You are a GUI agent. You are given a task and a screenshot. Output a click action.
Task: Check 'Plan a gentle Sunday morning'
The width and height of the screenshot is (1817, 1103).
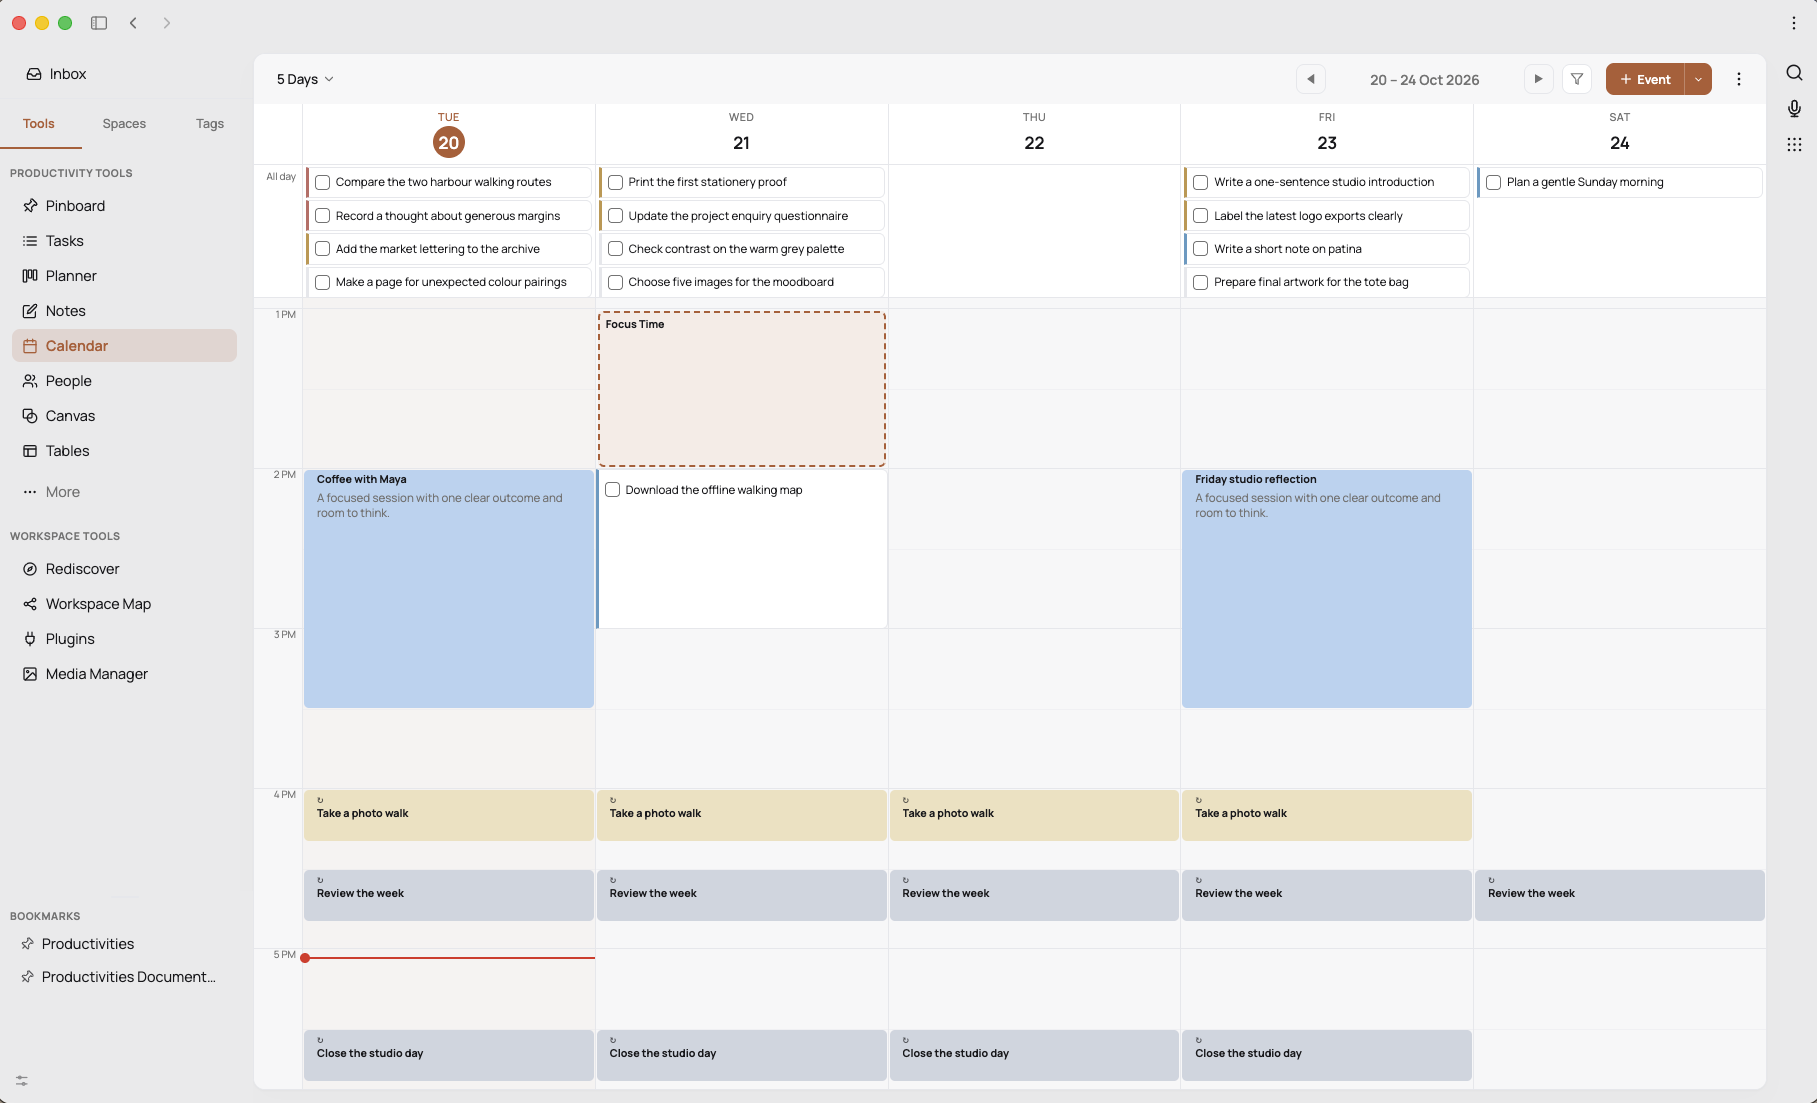(x=1494, y=182)
